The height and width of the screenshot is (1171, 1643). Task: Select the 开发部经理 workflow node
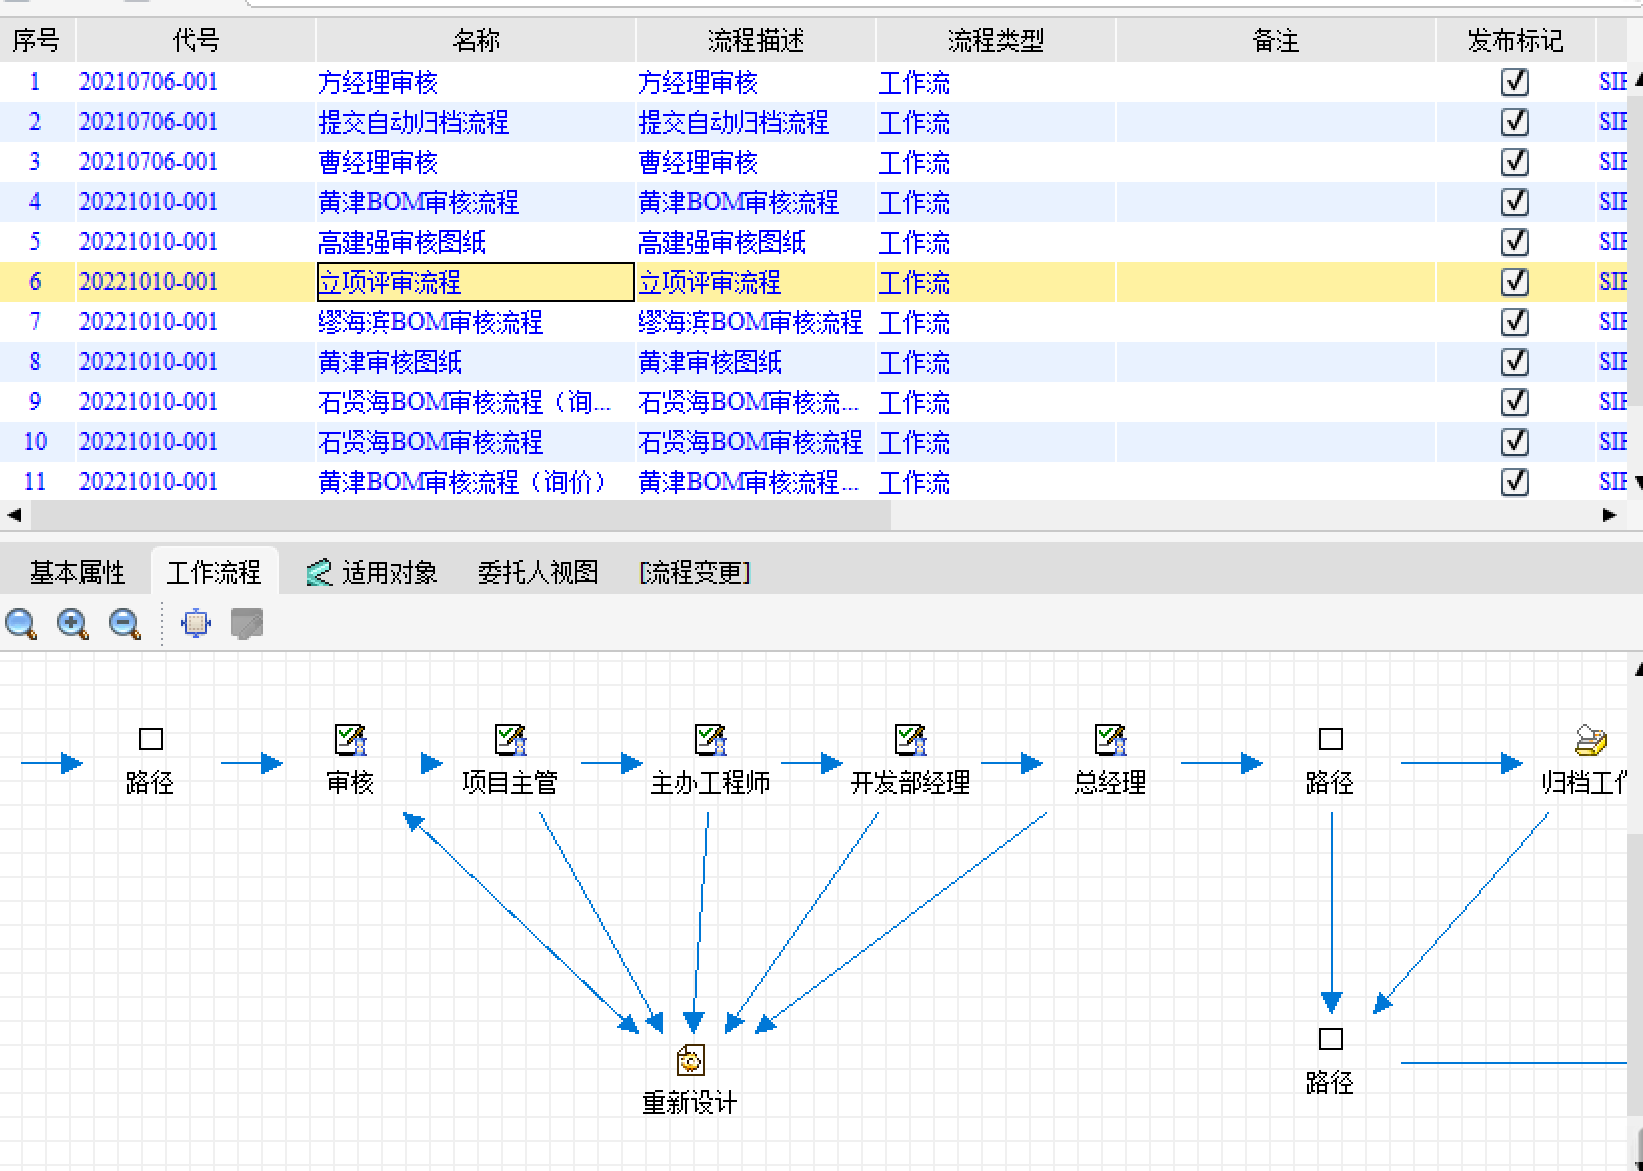pos(910,761)
